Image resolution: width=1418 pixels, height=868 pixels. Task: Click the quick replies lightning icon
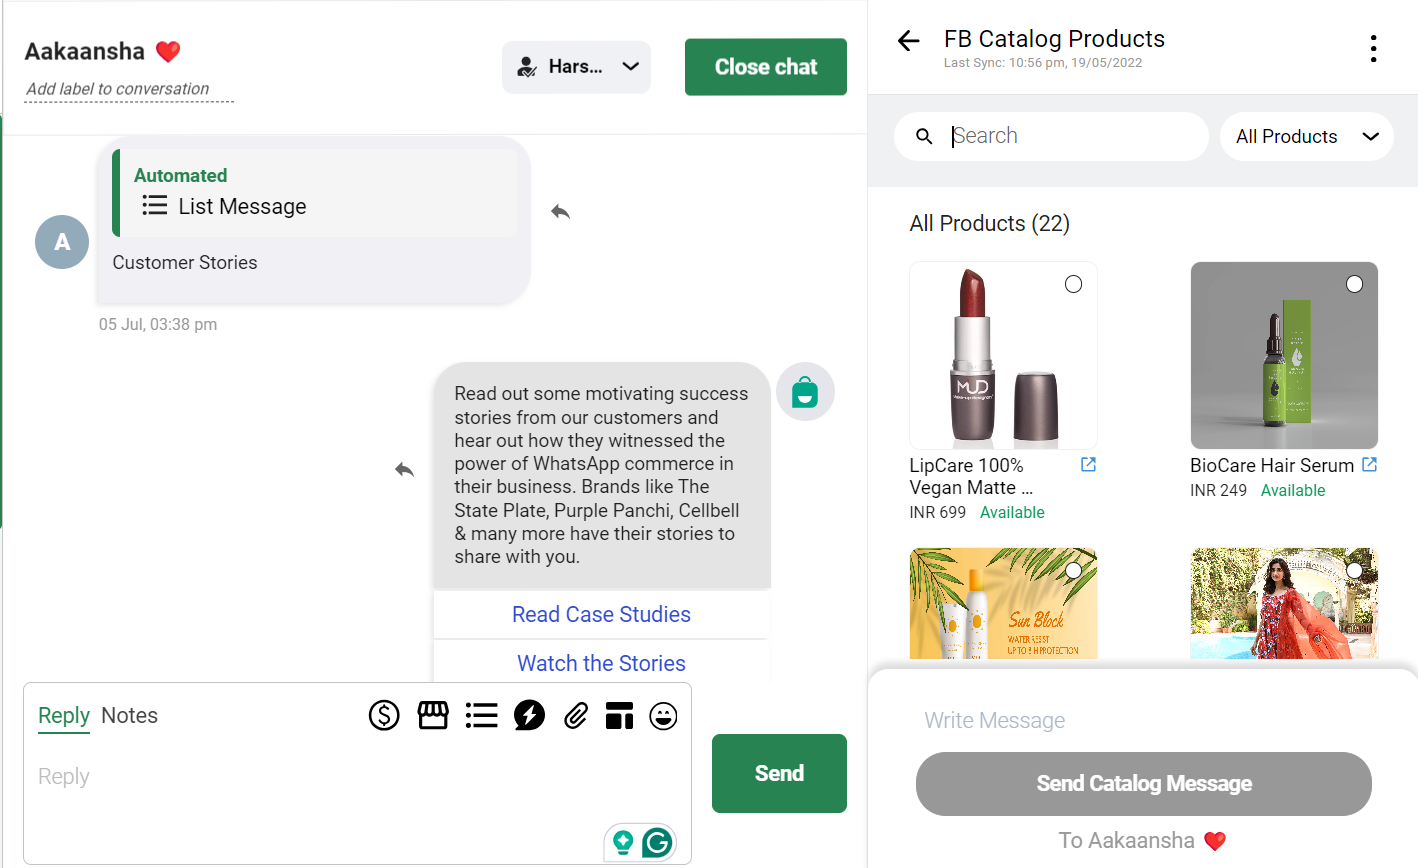(x=529, y=715)
